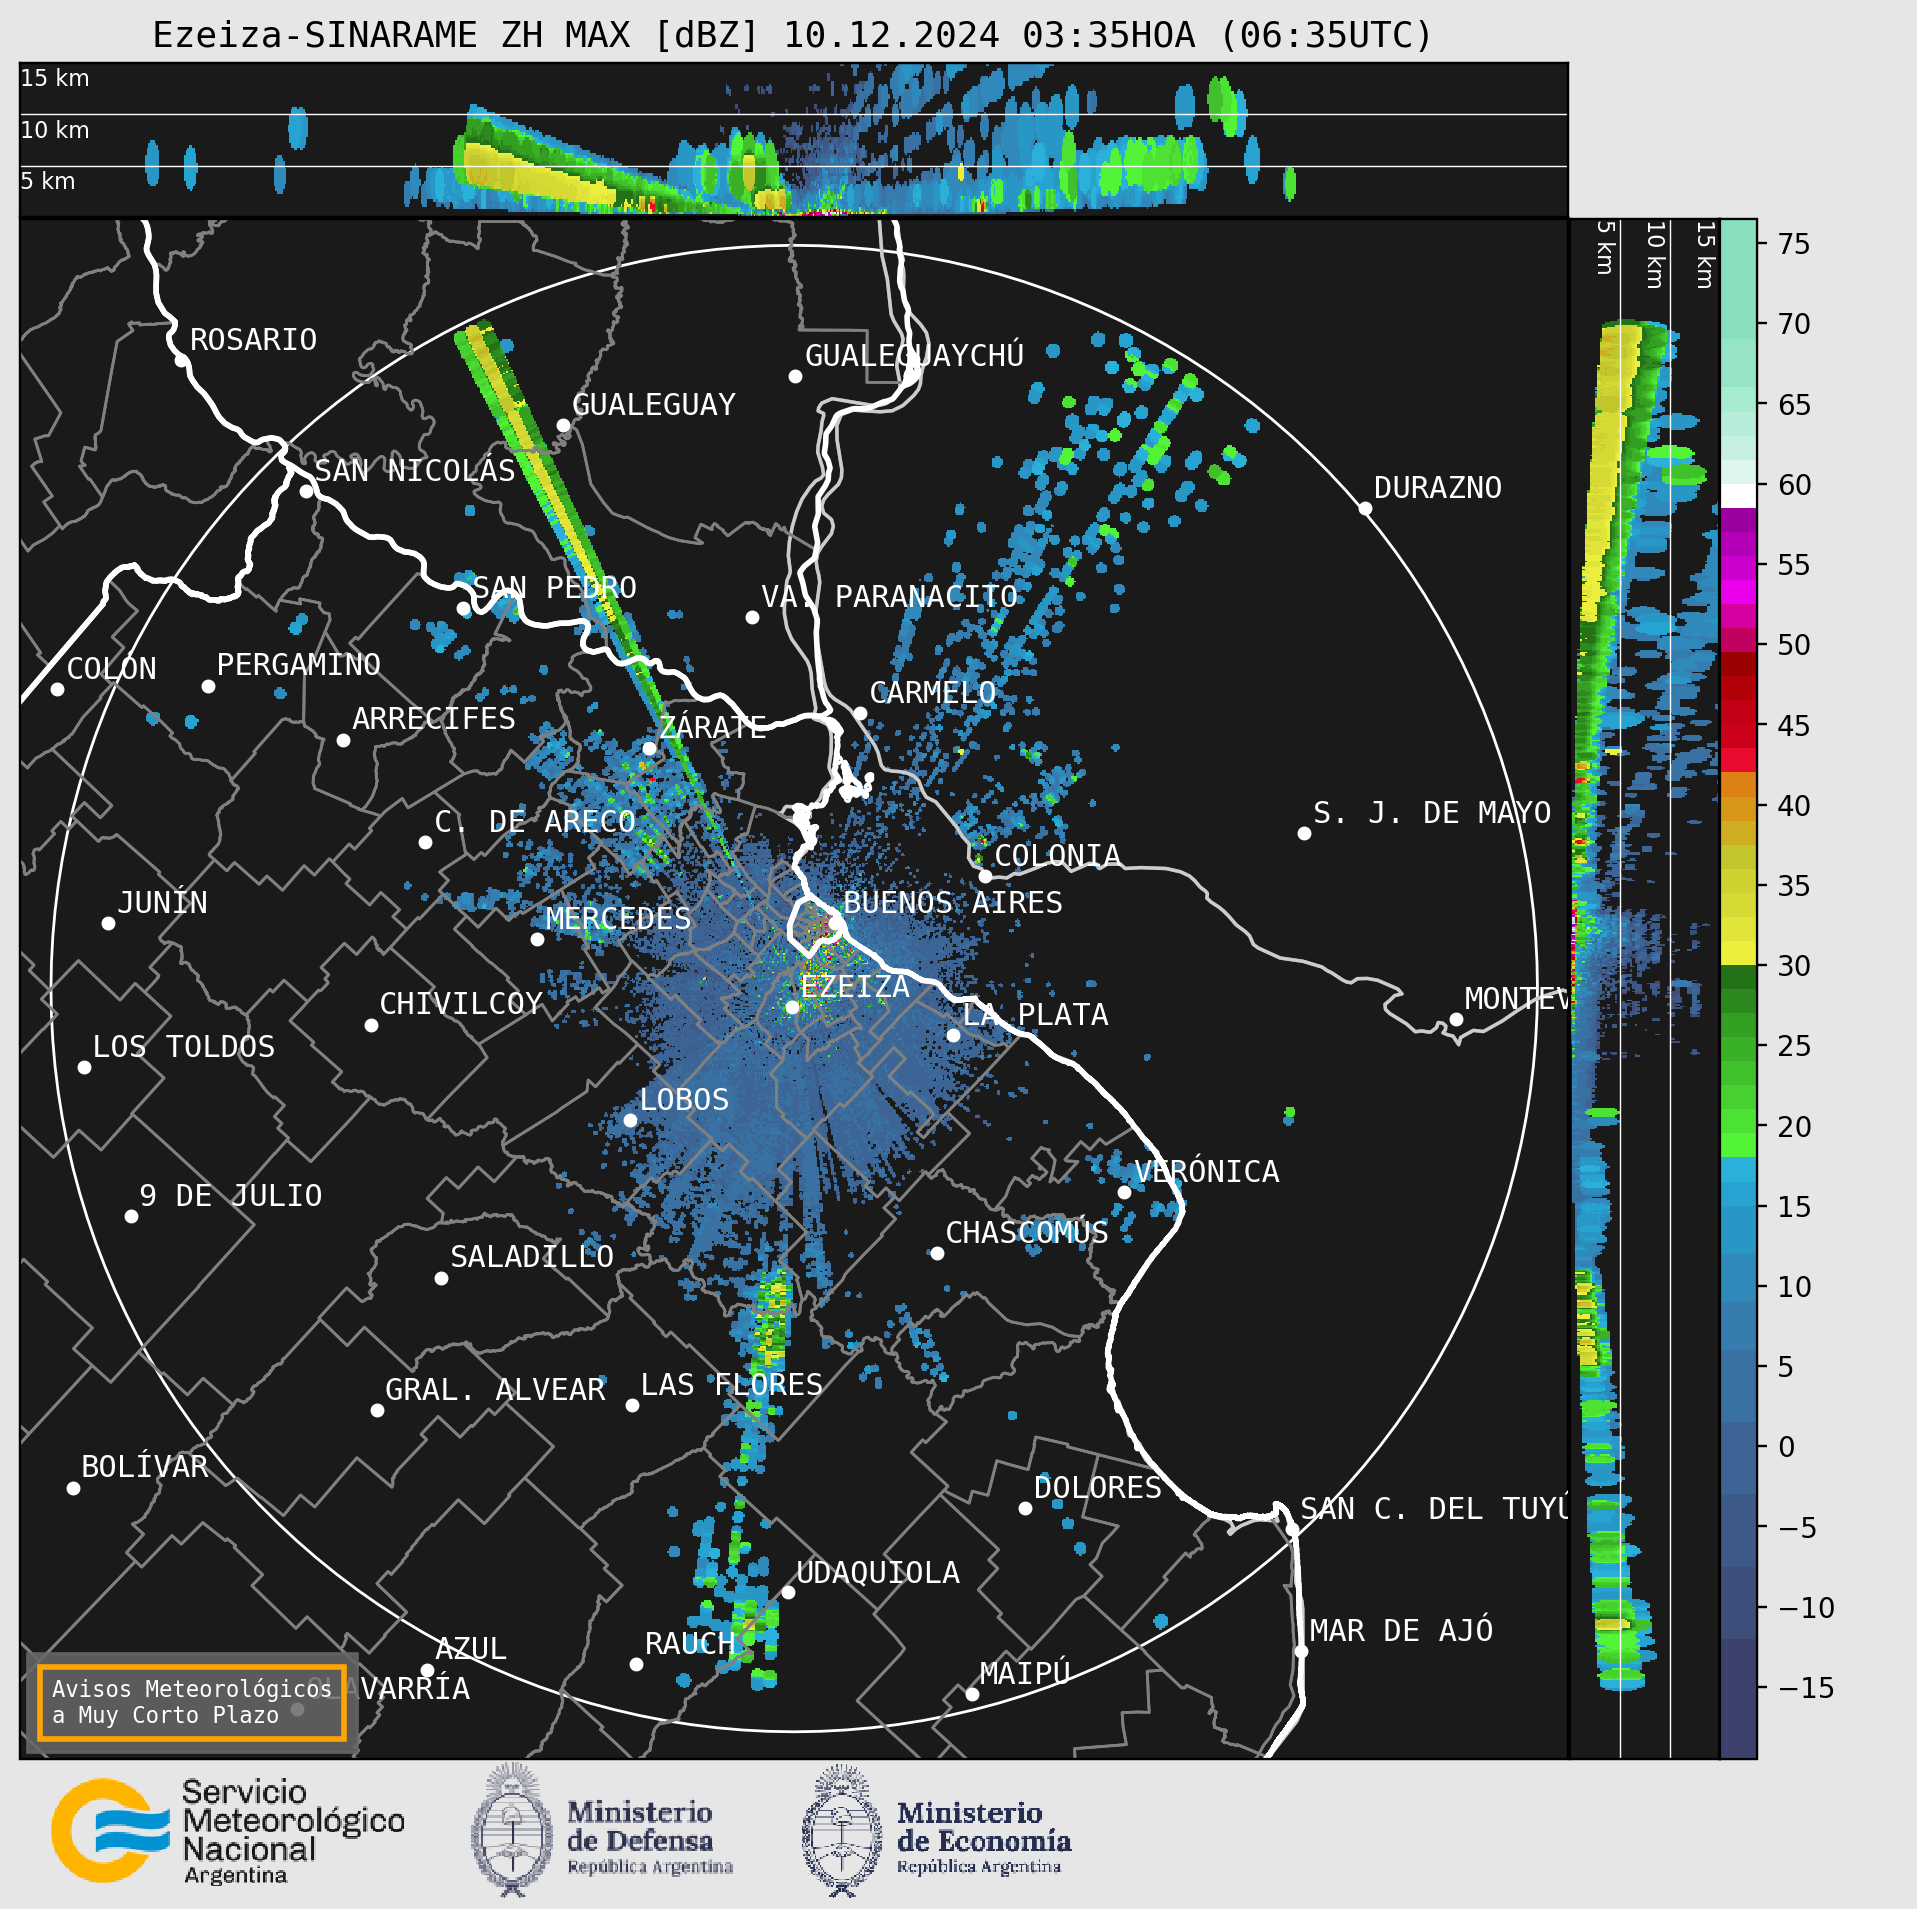The height and width of the screenshot is (1909, 1917).
Task: Click the S. J. DE MAYO label
Action: click(1431, 813)
